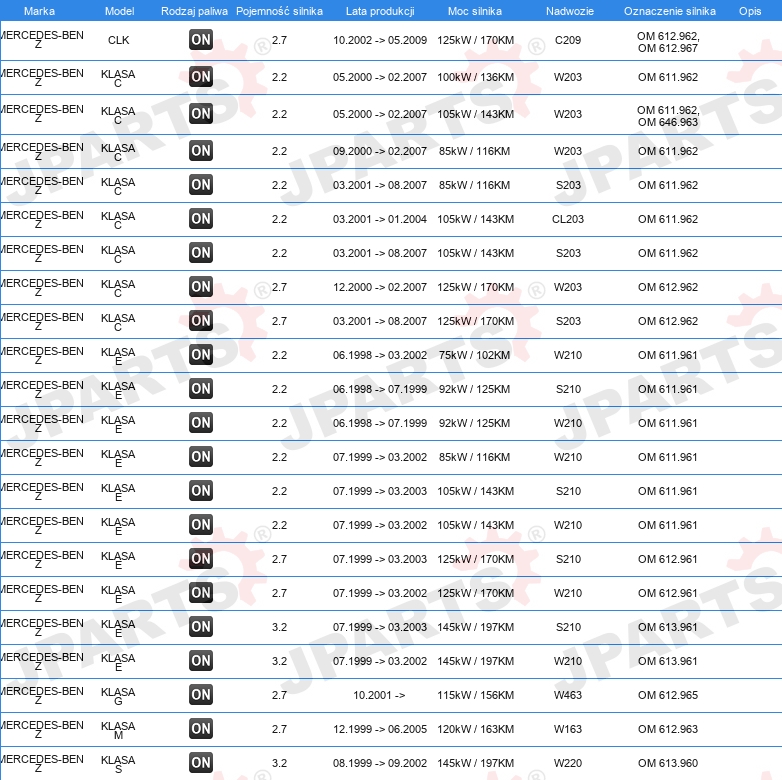Select the Model column header

[119, 11]
